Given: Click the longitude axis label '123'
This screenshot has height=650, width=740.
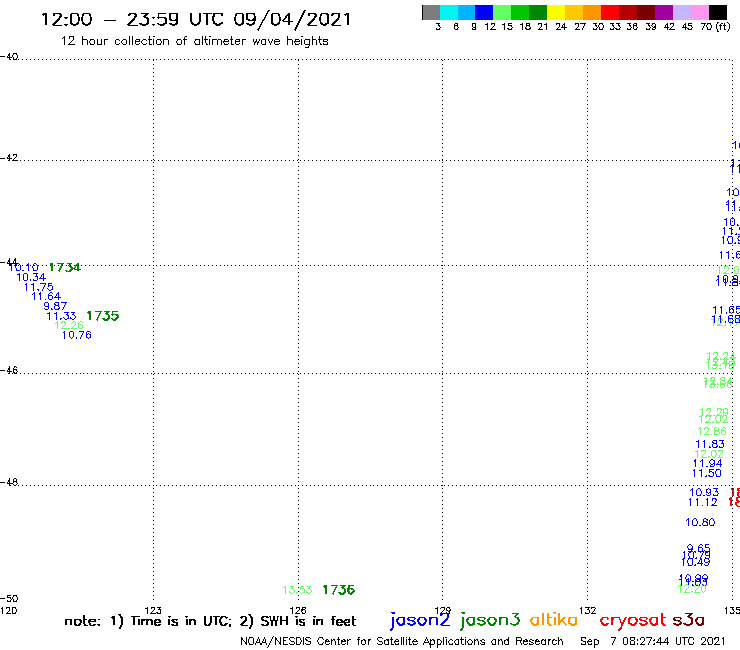Looking at the screenshot, I should click(x=153, y=611).
